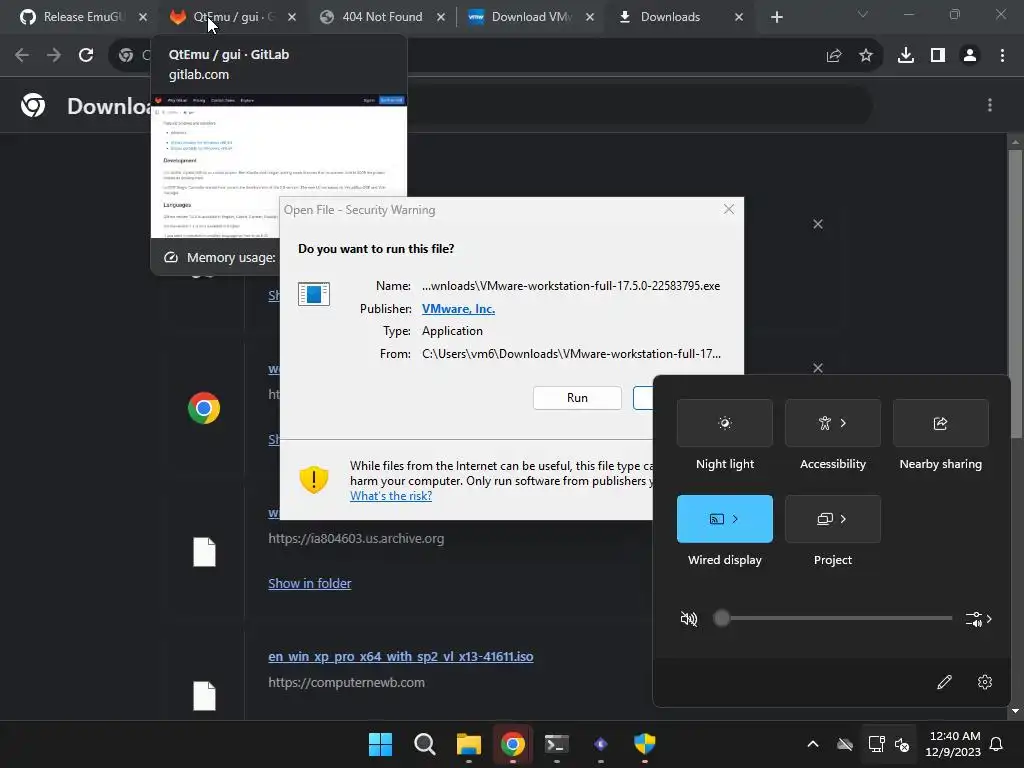The height and width of the screenshot is (768, 1024).
Task: Go back in browser history
Action: pos(22,56)
